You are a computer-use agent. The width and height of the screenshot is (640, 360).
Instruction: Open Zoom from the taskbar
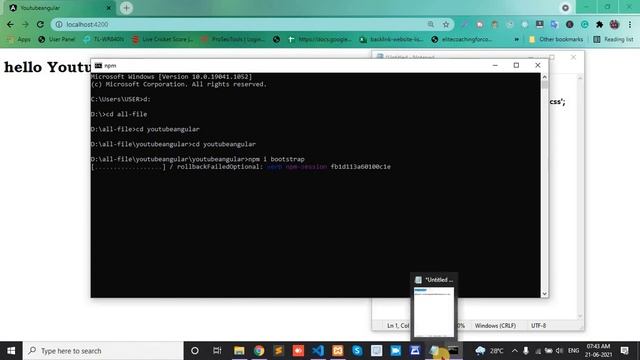(396, 351)
